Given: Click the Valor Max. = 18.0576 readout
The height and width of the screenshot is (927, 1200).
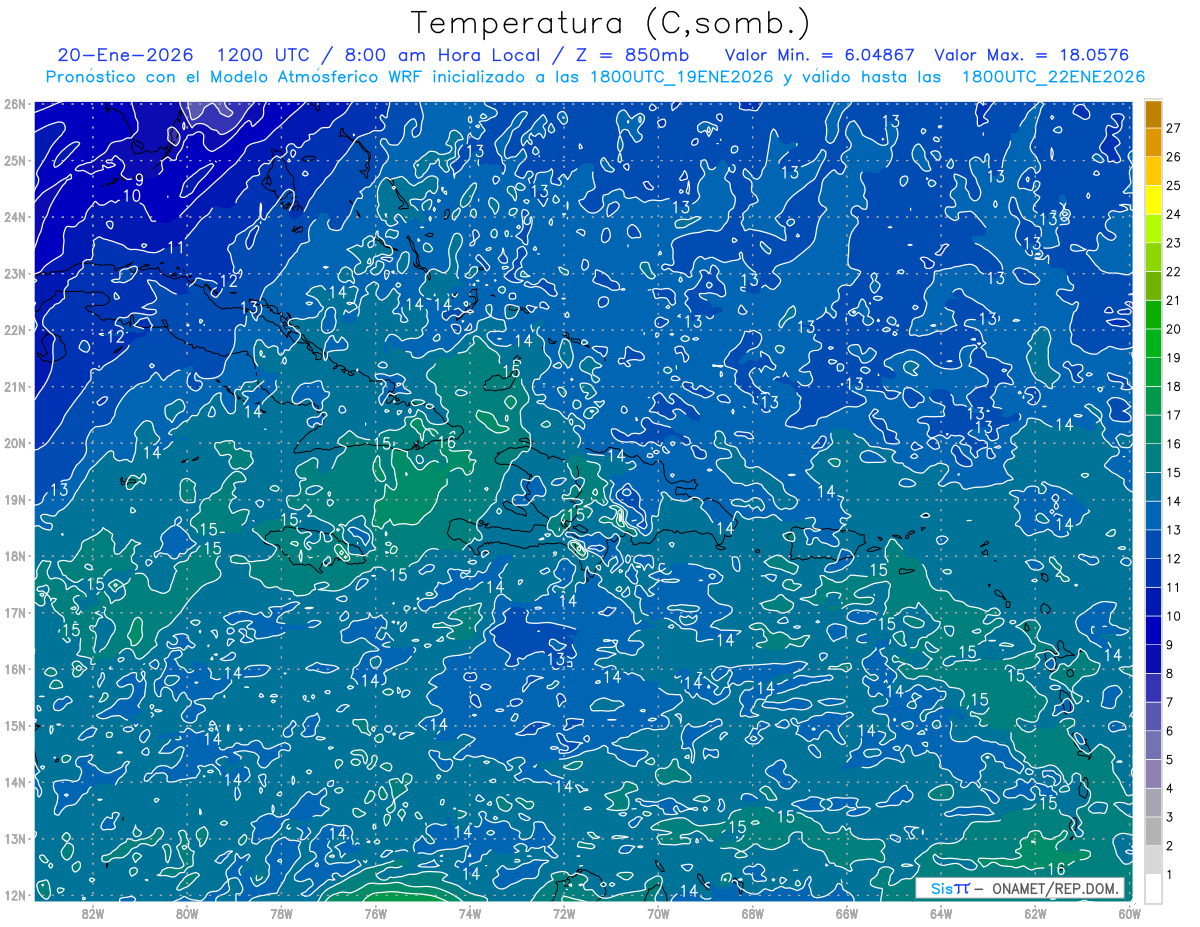Looking at the screenshot, I should 1032,55.
